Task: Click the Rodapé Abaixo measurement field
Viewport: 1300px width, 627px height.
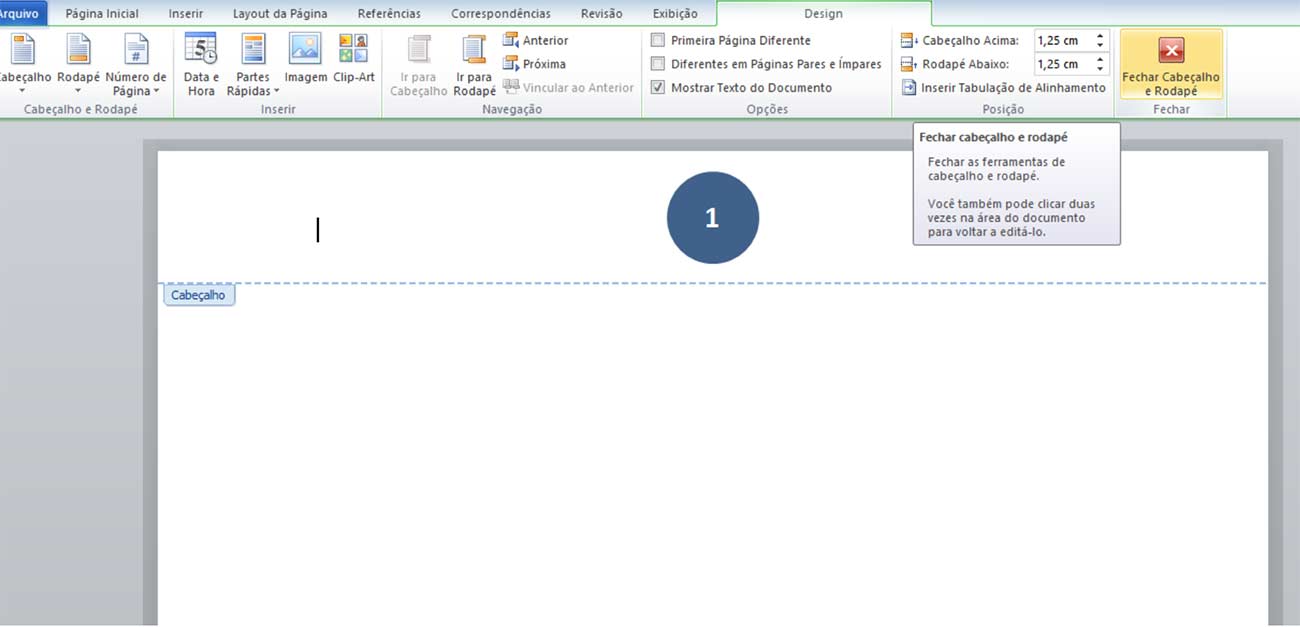Action: pyautogui.click(x=1061, y=64)
